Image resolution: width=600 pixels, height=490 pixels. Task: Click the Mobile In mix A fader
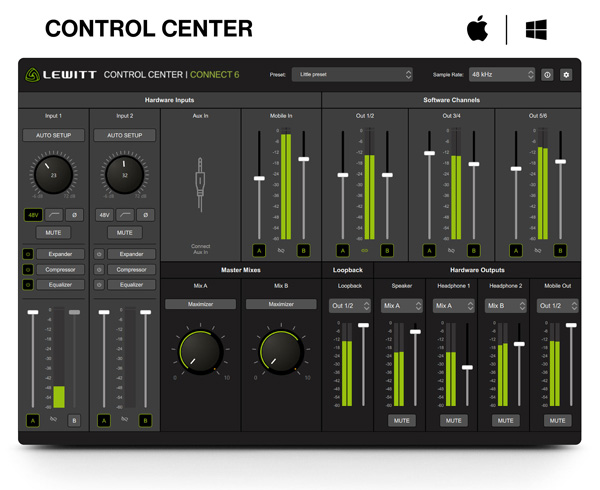[x=260, y=178]
